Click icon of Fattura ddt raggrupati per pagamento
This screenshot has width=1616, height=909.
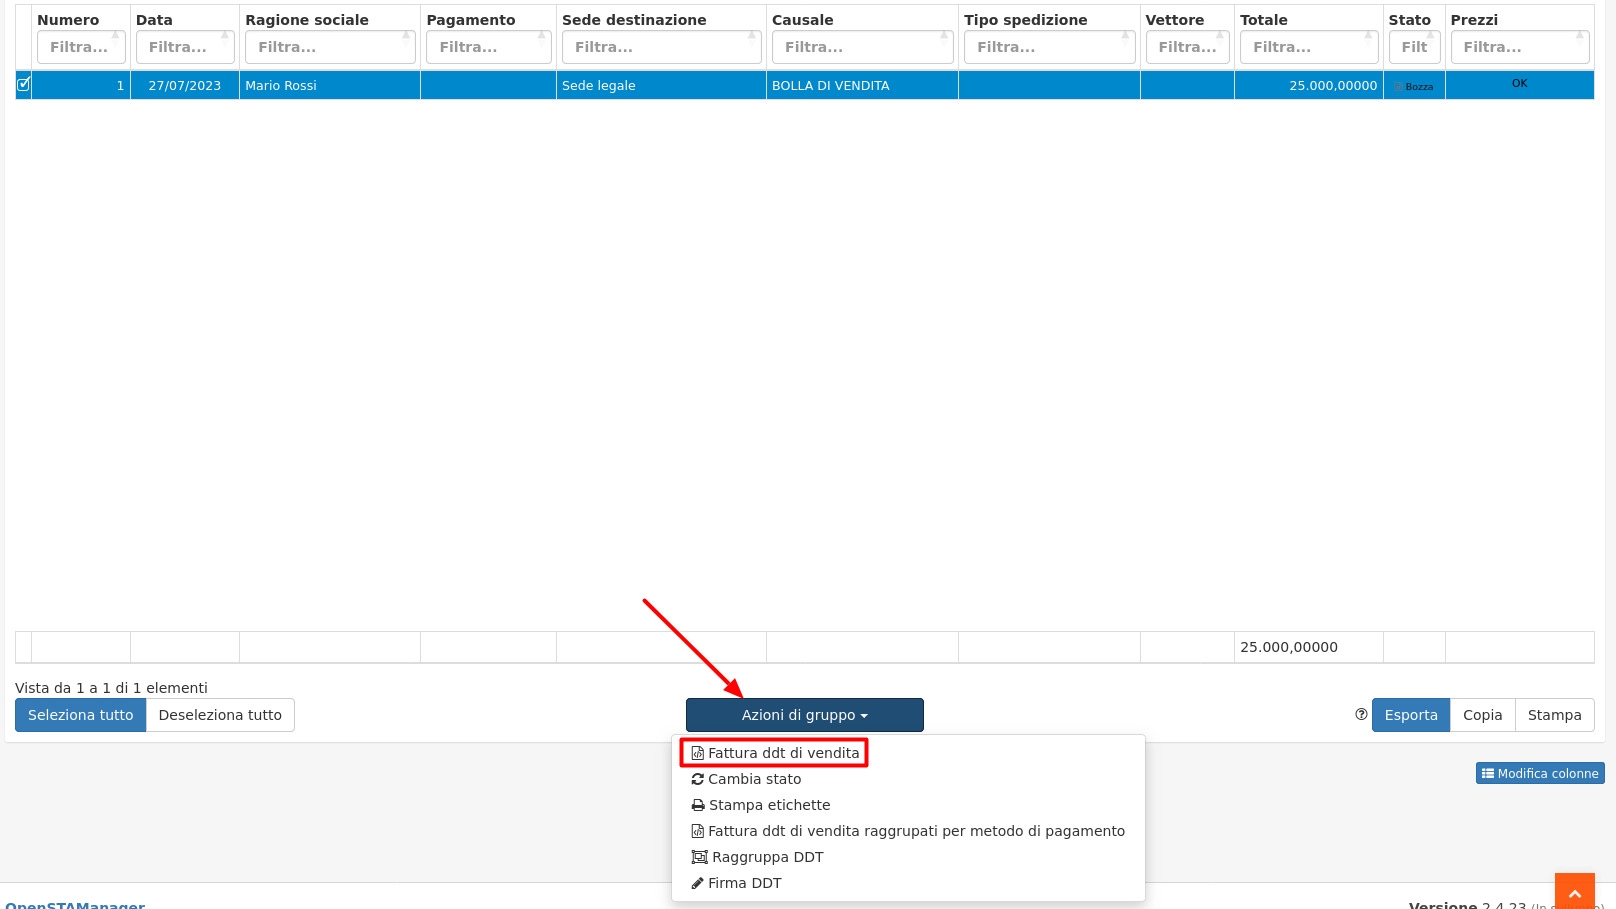(698, 831)
